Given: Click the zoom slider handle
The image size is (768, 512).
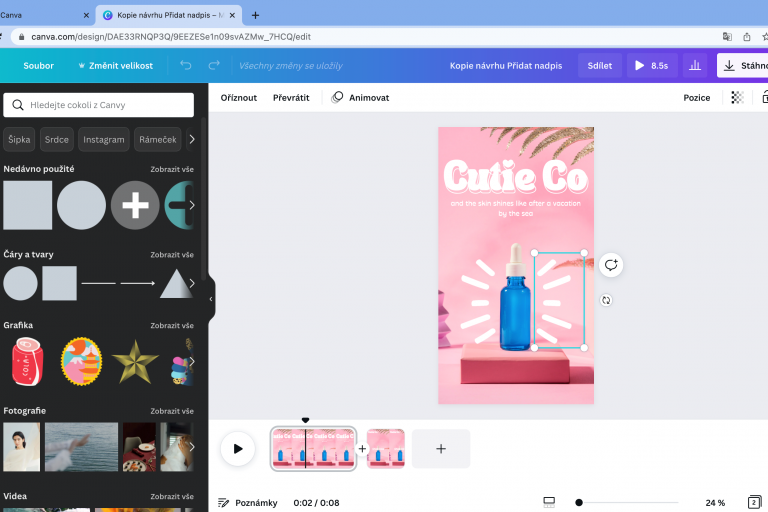Looking at the screenshot, I should [x=579, y=502].
